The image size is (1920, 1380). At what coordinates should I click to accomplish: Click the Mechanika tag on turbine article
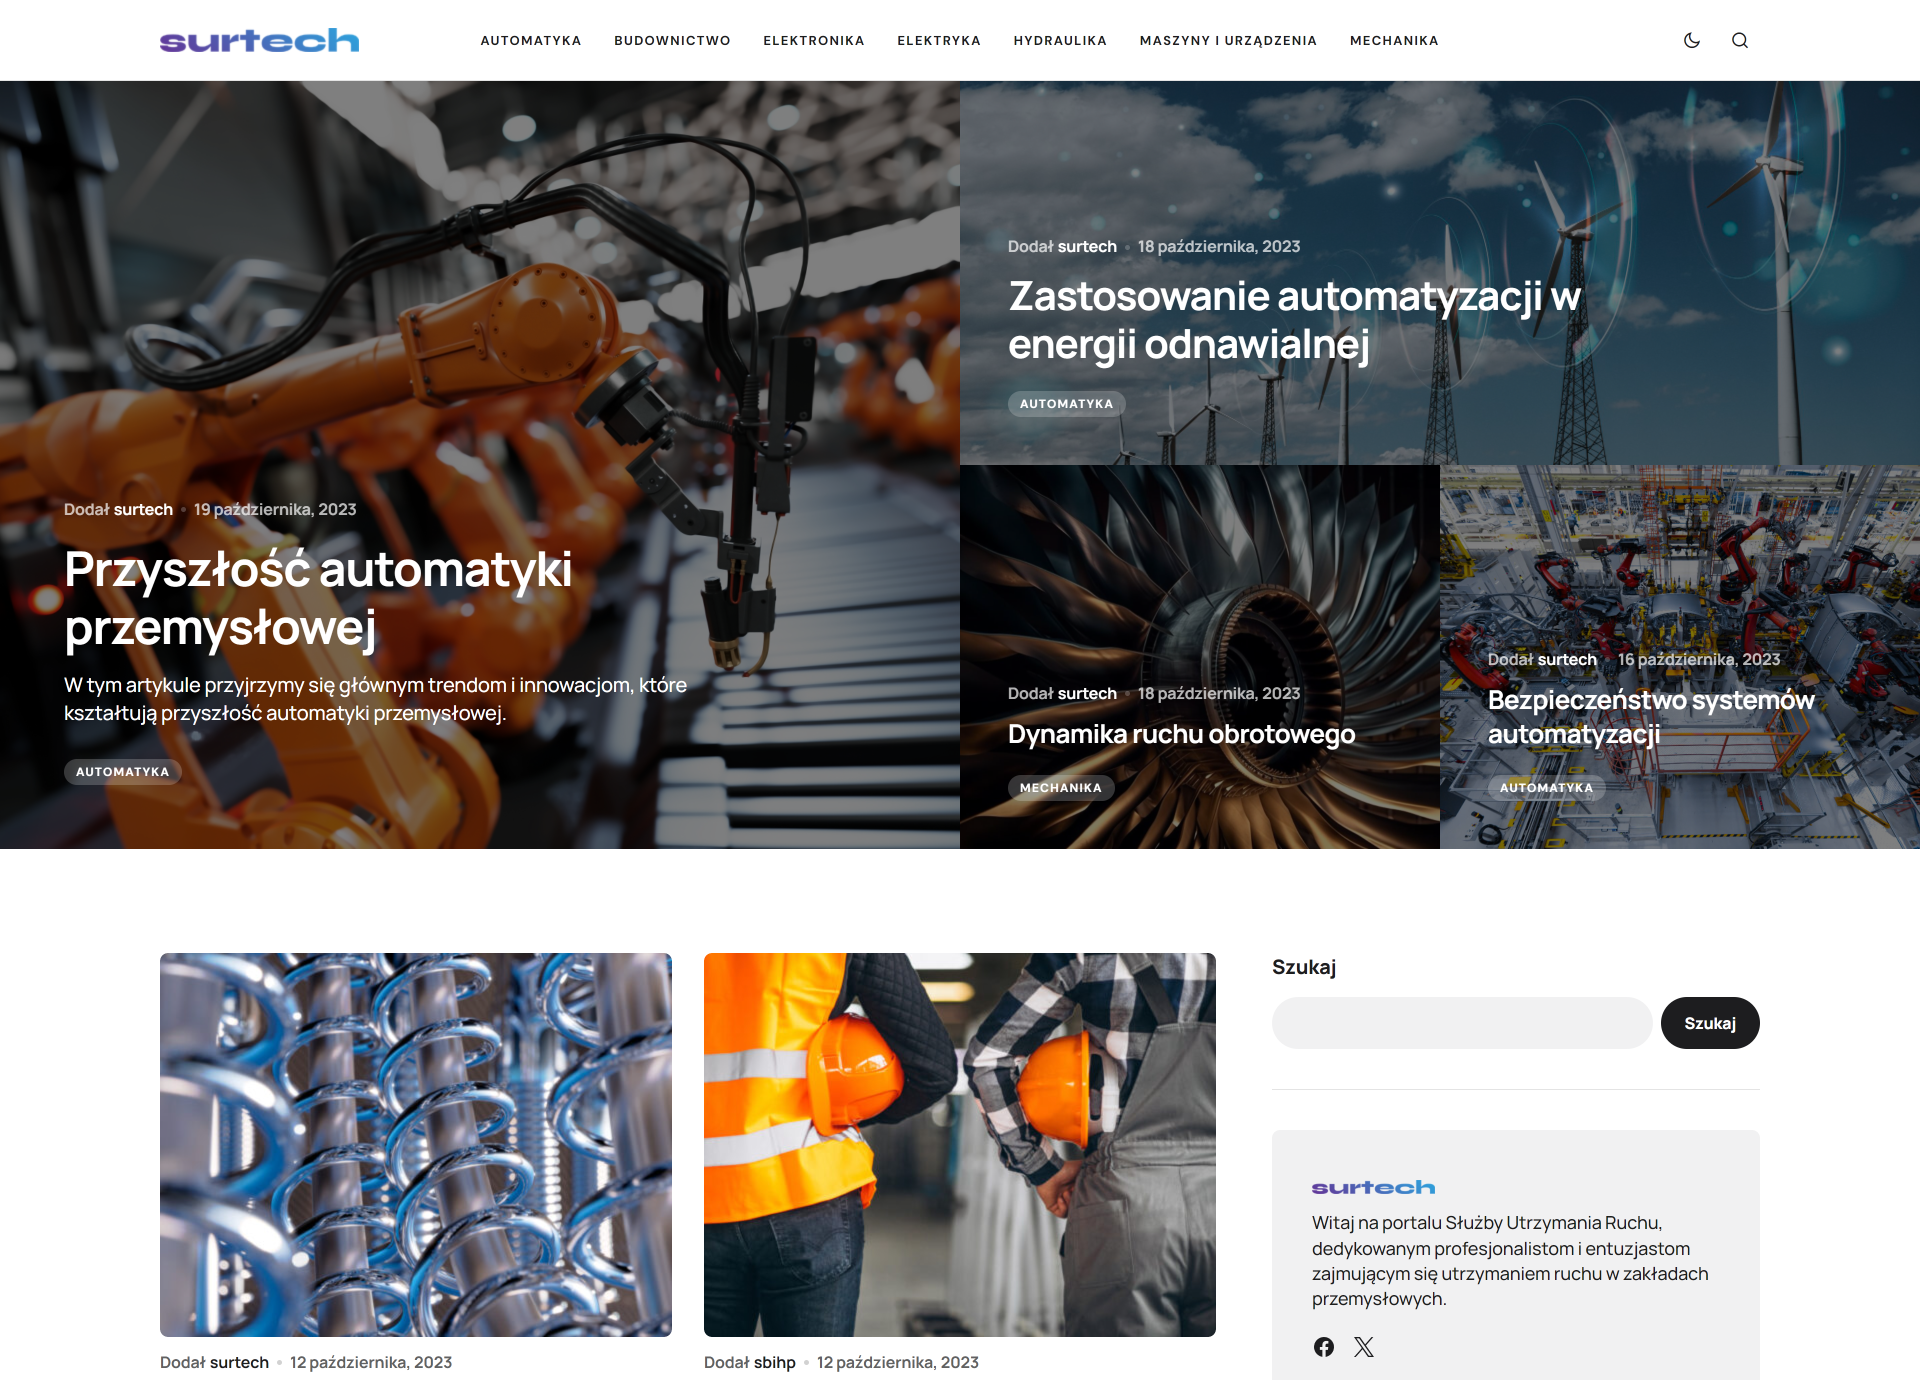tap(1060, 788)
